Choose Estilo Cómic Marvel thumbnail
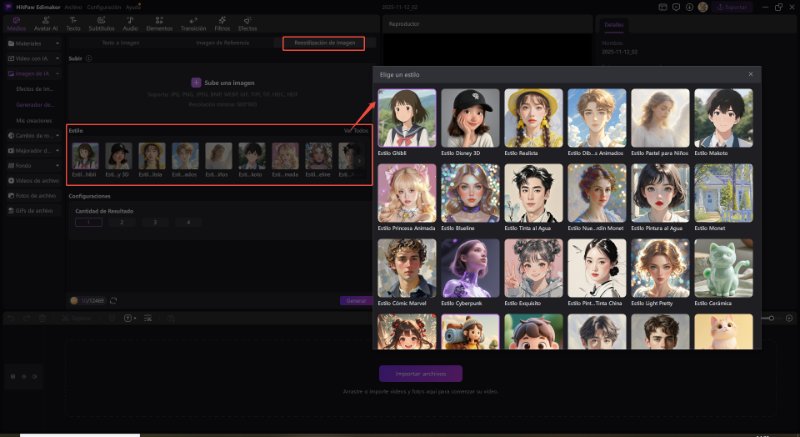This screenshot has height=437, width=800. (x=407, y=268)
